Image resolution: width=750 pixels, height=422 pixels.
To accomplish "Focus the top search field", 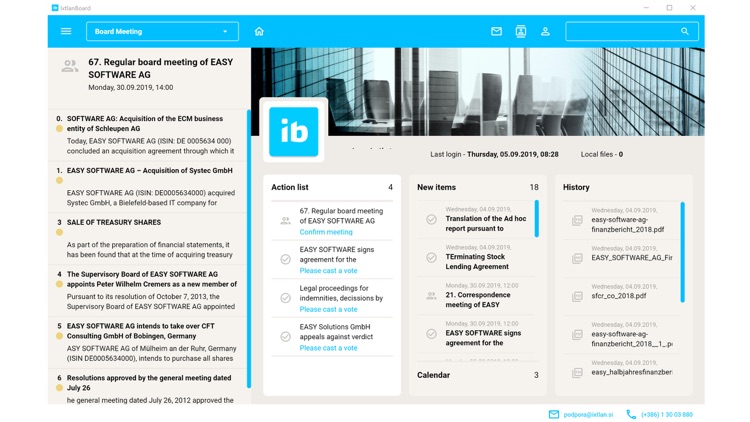I will [x=632, y=32].
